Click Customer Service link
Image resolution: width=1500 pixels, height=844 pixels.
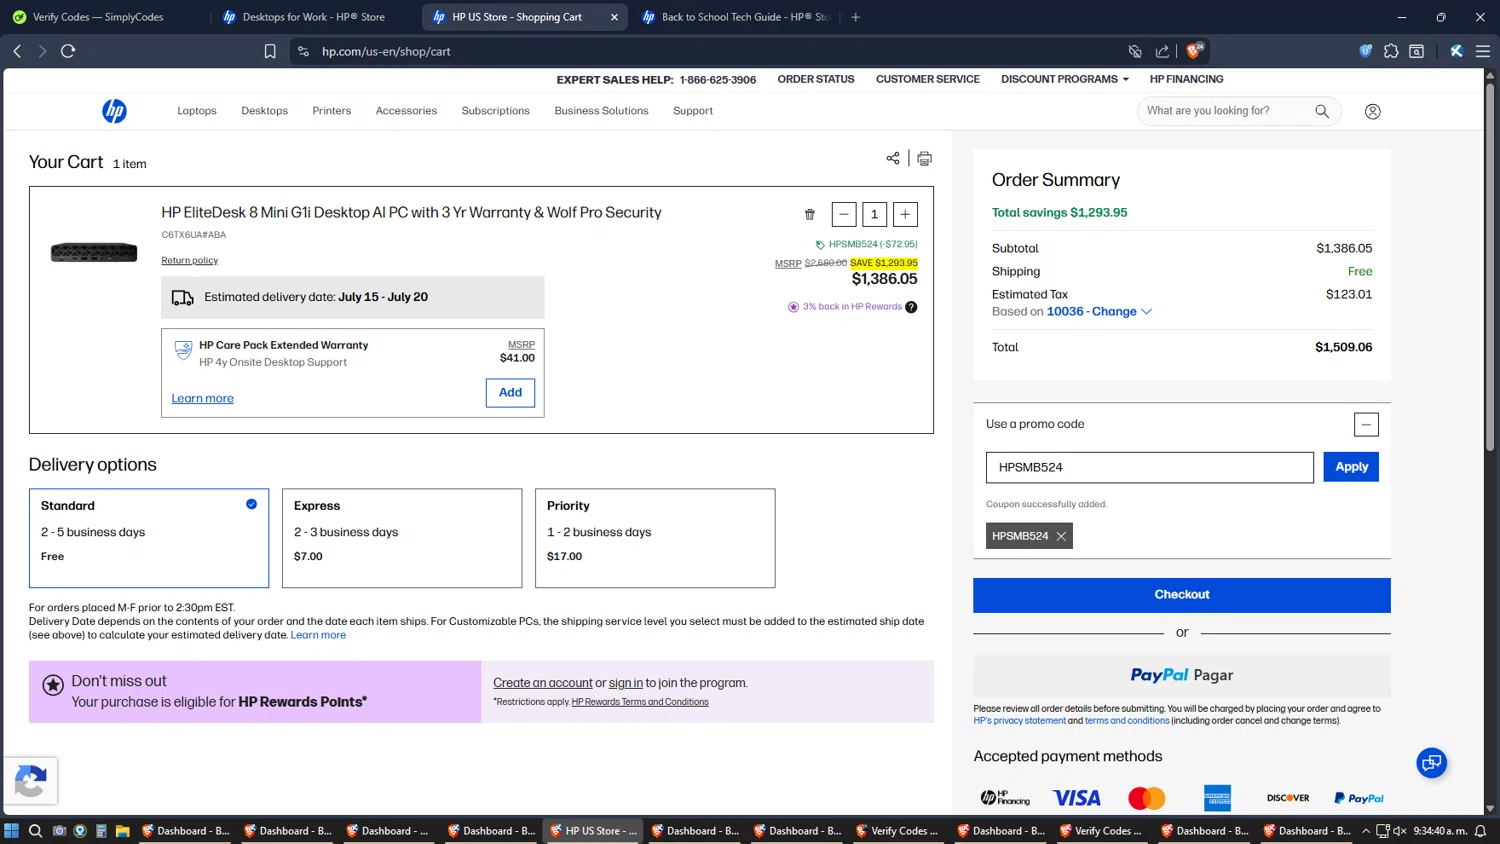point(928,79)
